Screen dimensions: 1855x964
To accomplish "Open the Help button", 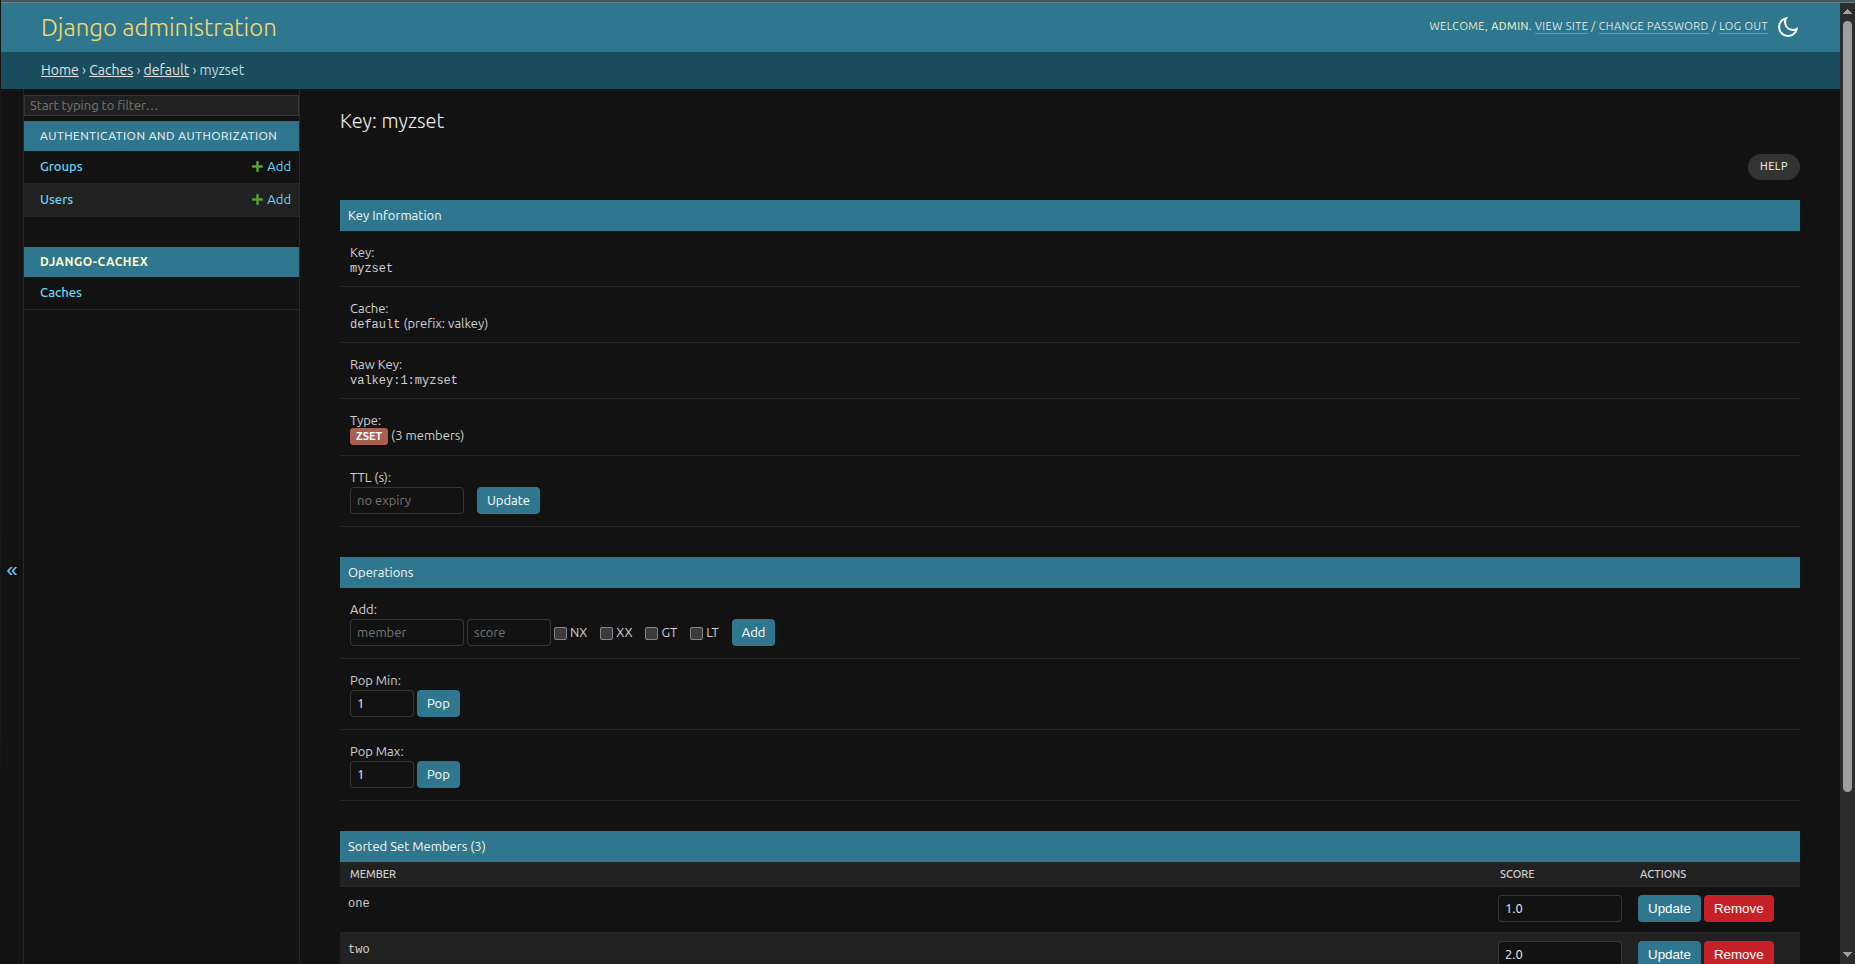I will [x=1773, y=167].
